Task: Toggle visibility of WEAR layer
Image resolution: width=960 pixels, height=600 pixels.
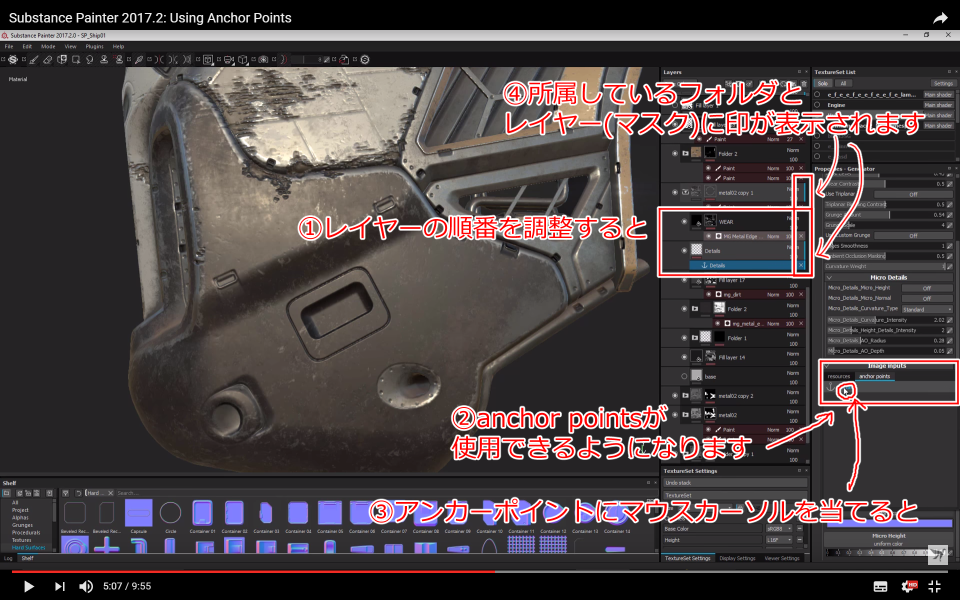Action: pyautogui.click(x=684, y=222)
